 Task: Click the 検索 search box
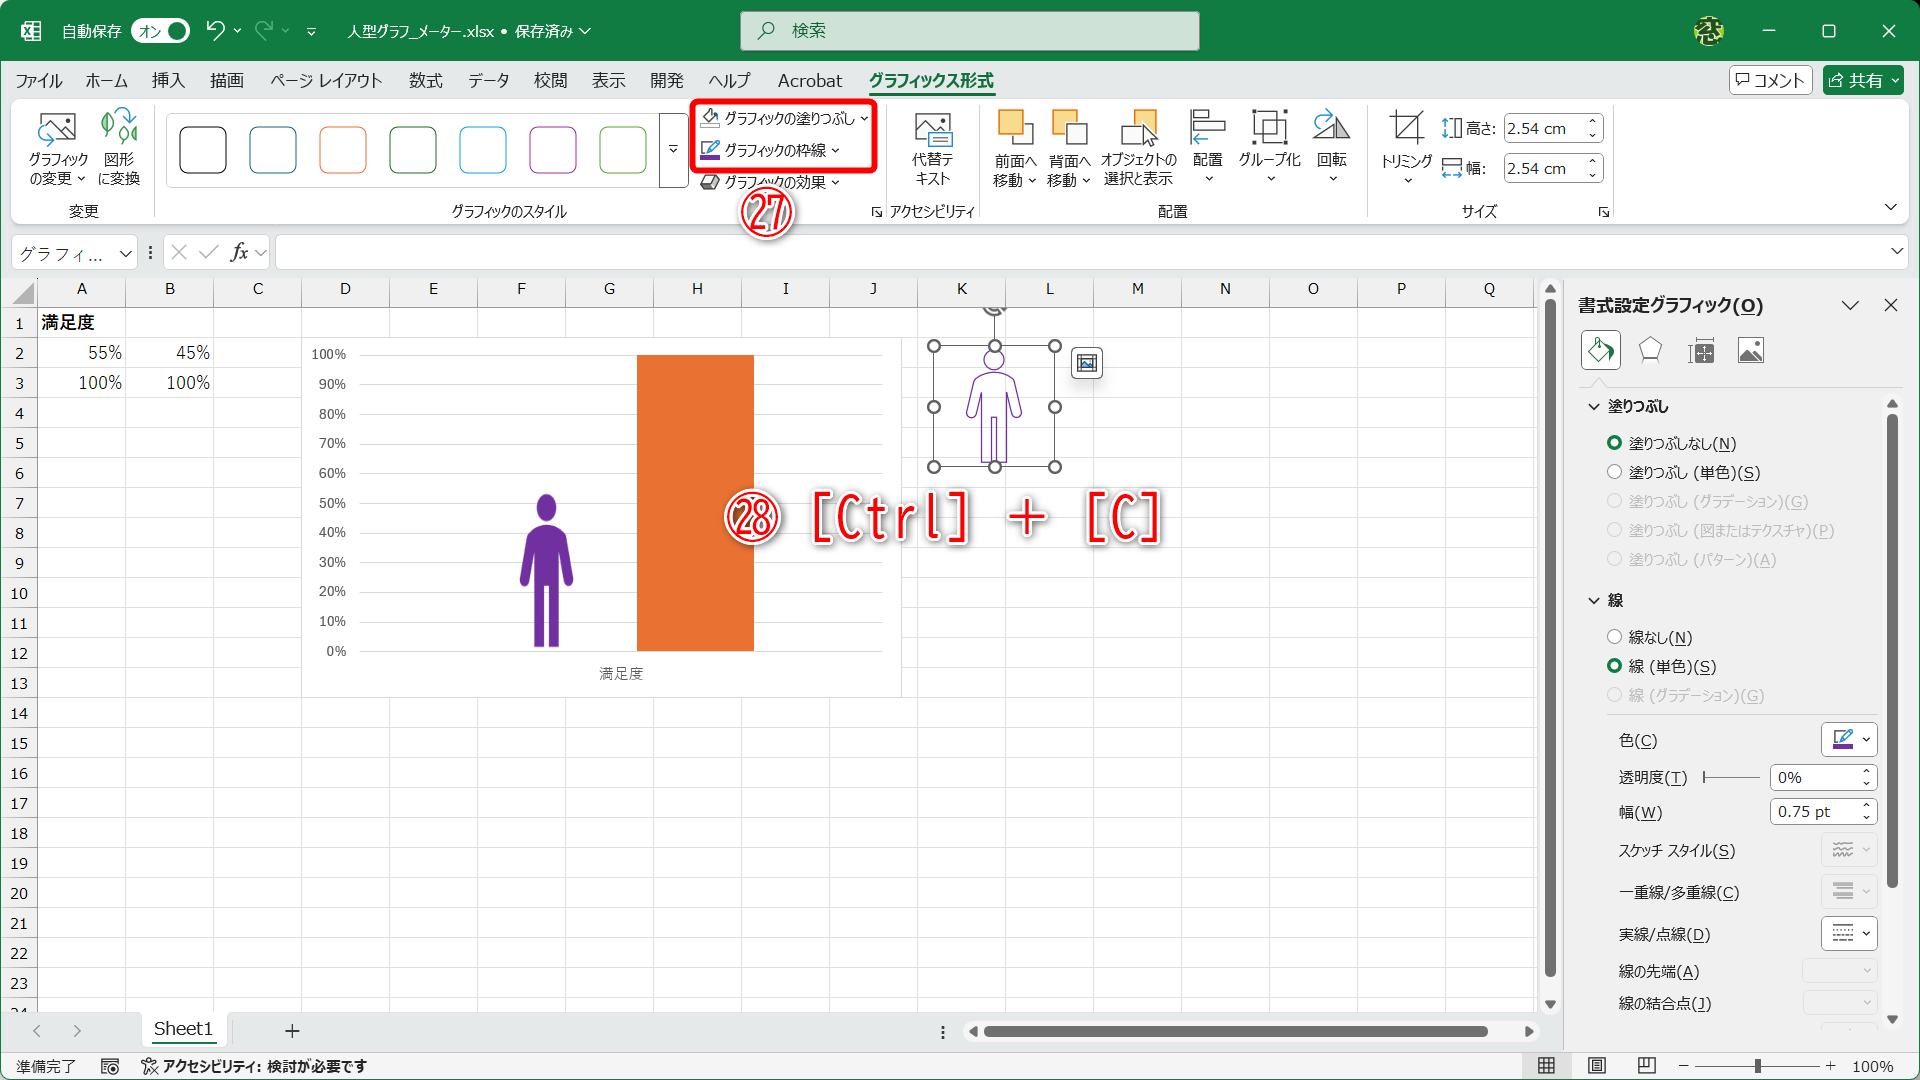(970, 31)
